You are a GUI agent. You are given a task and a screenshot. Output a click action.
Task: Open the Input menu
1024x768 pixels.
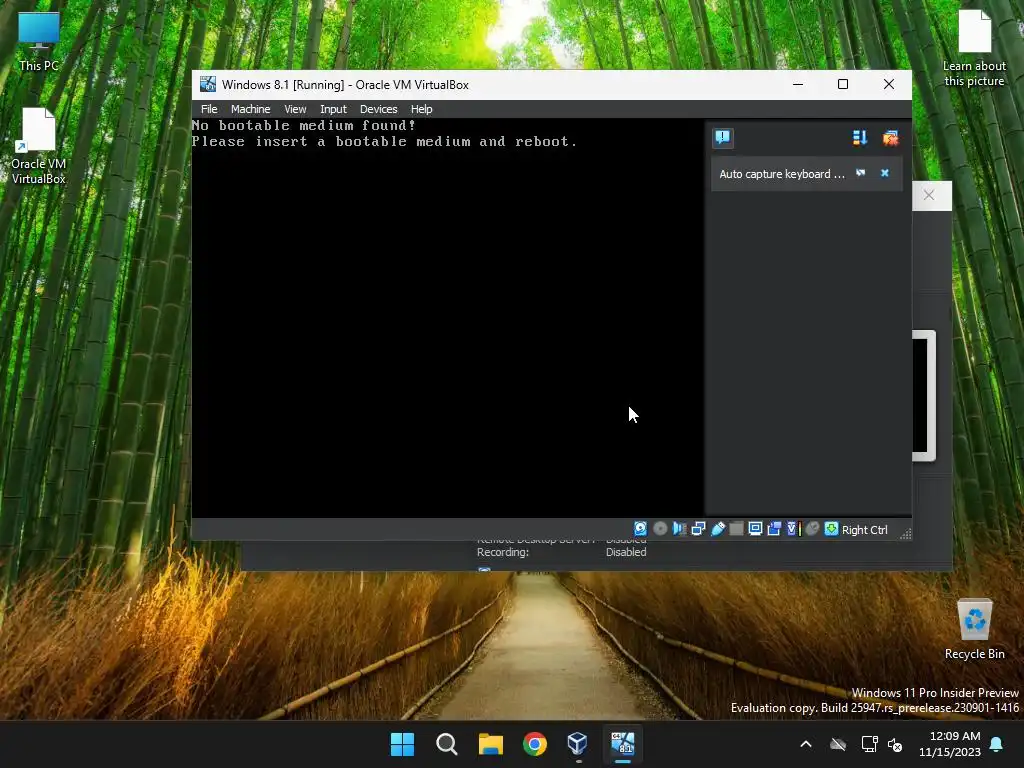333,109
